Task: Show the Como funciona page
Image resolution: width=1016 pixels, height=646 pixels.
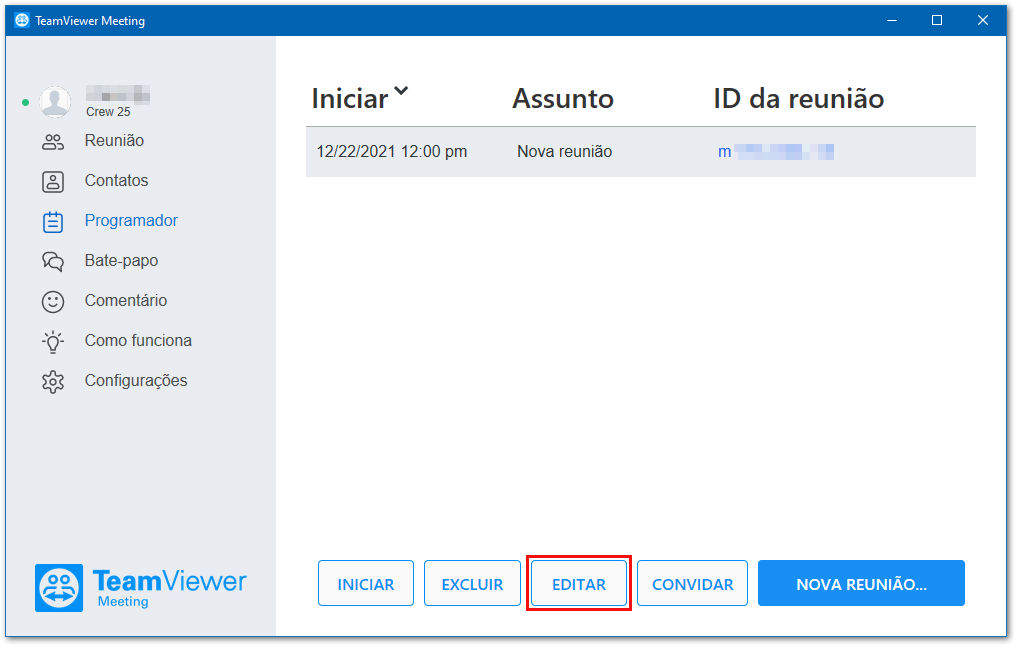Action: tap(138, 340)
